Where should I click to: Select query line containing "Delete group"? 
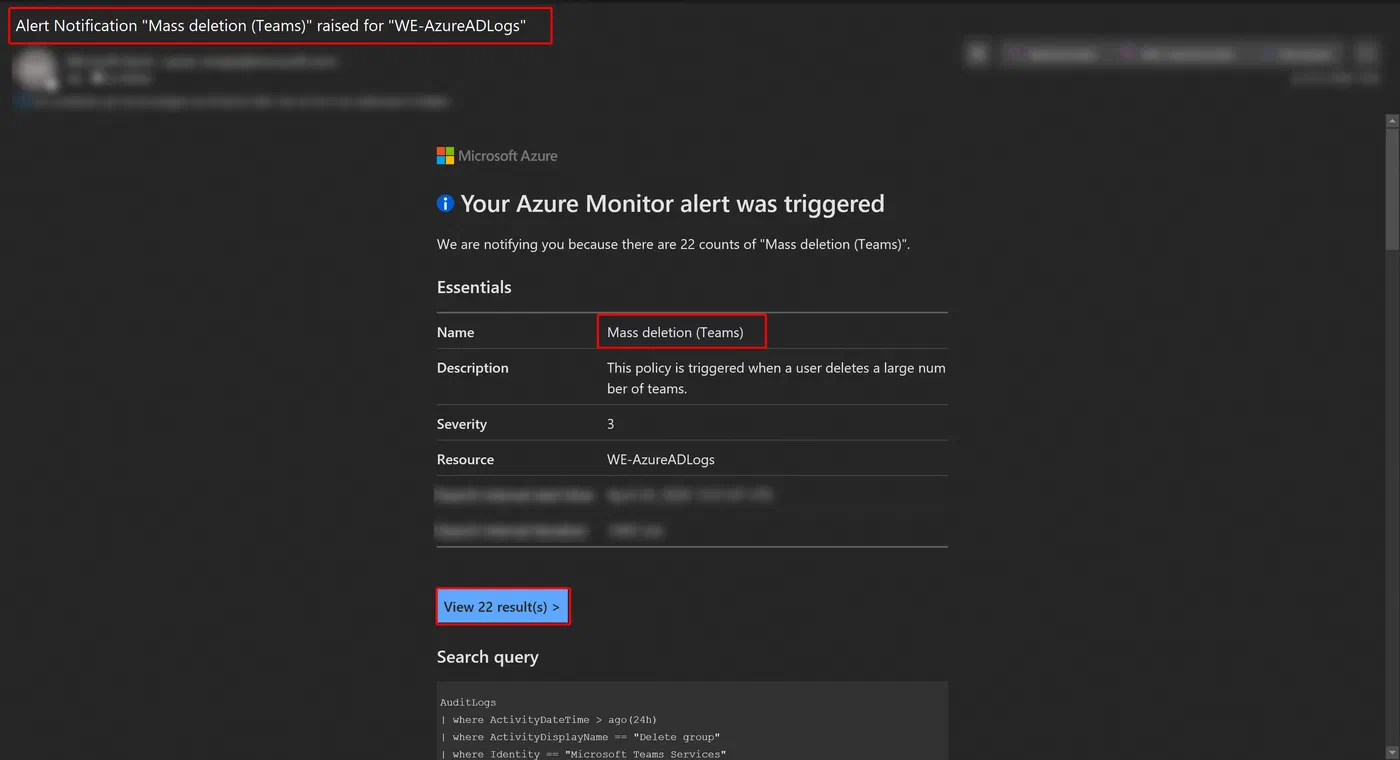tap(581, 737)
